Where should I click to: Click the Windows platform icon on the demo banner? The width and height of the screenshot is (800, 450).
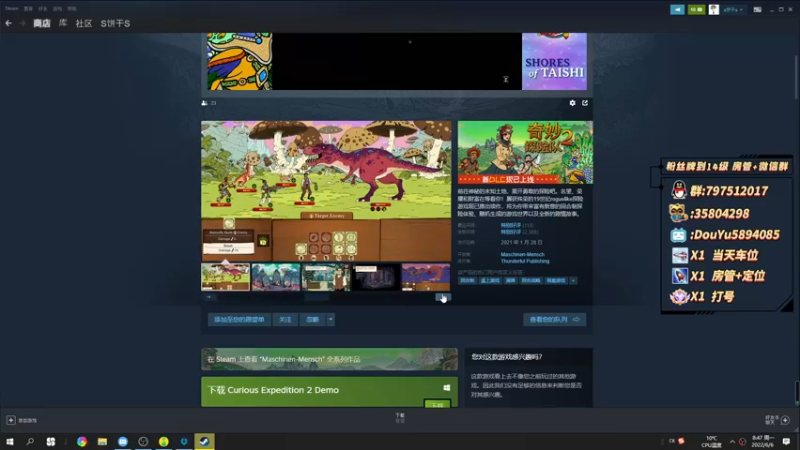click(x=446, y=388)
